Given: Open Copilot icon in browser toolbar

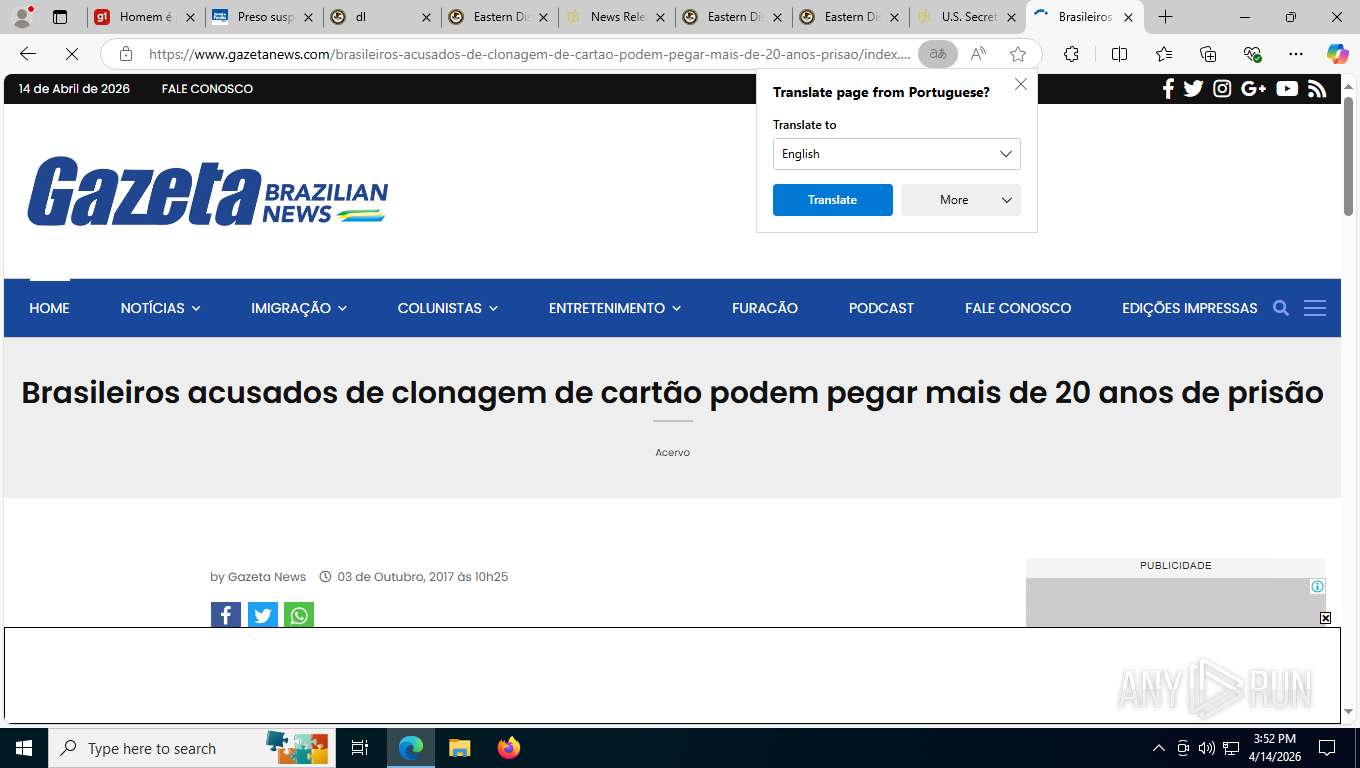Looking at the screenshot, I should pos(1337,54).
